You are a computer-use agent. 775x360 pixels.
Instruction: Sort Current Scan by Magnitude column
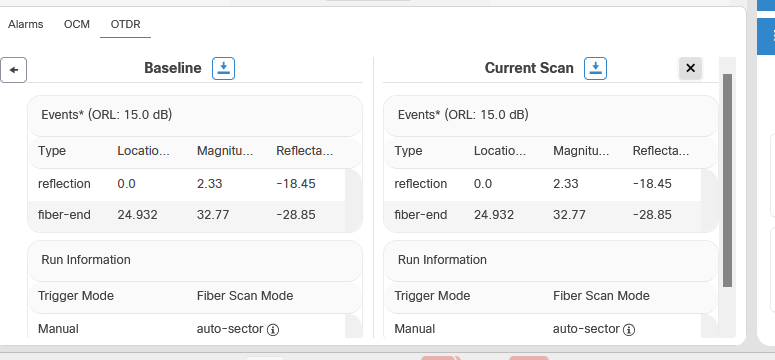click(x=581, y=151)
